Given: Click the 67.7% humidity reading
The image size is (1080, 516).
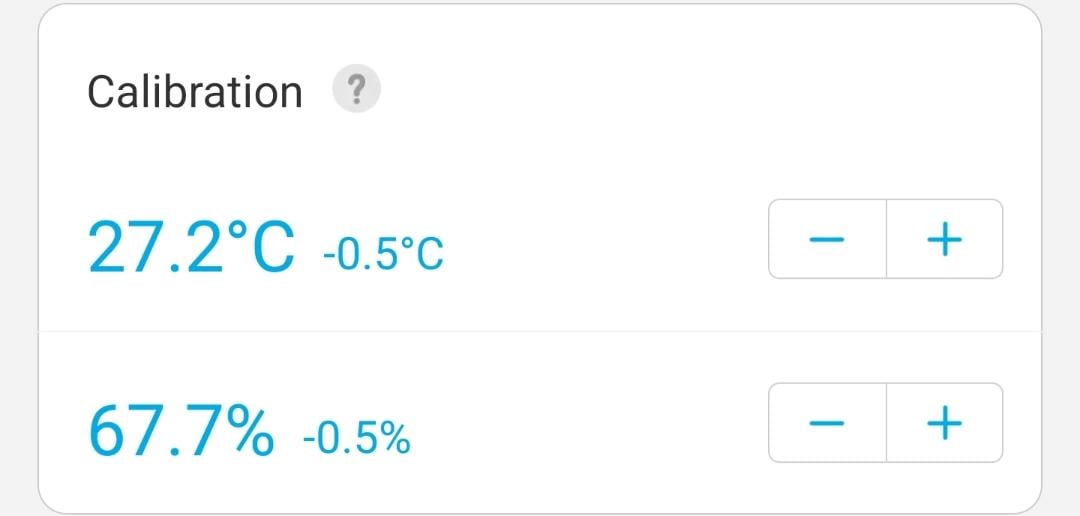Looking at the screenshot, I should tap(182, 430).
